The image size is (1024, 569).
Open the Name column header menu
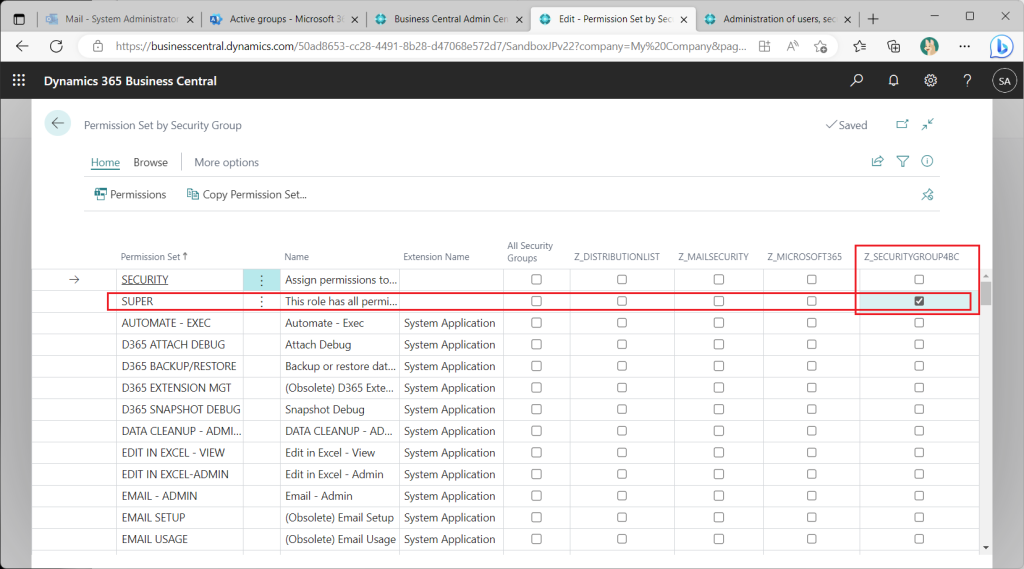(x=296, y=257)
